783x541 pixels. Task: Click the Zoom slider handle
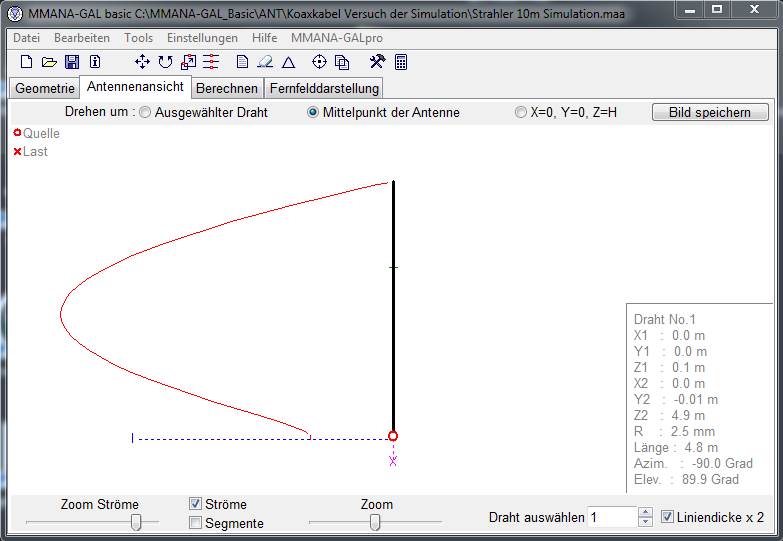point(375,523)
